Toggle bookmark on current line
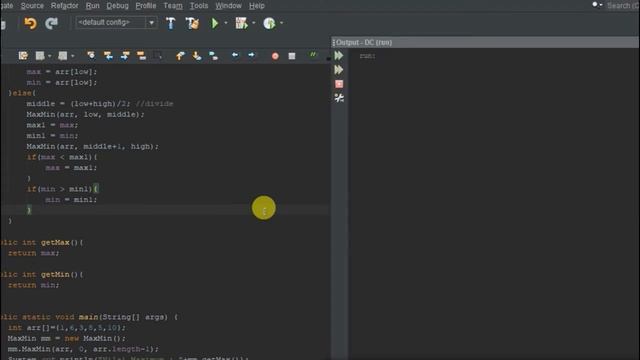This screenshot has height=360, width=640. pos(213,56)
